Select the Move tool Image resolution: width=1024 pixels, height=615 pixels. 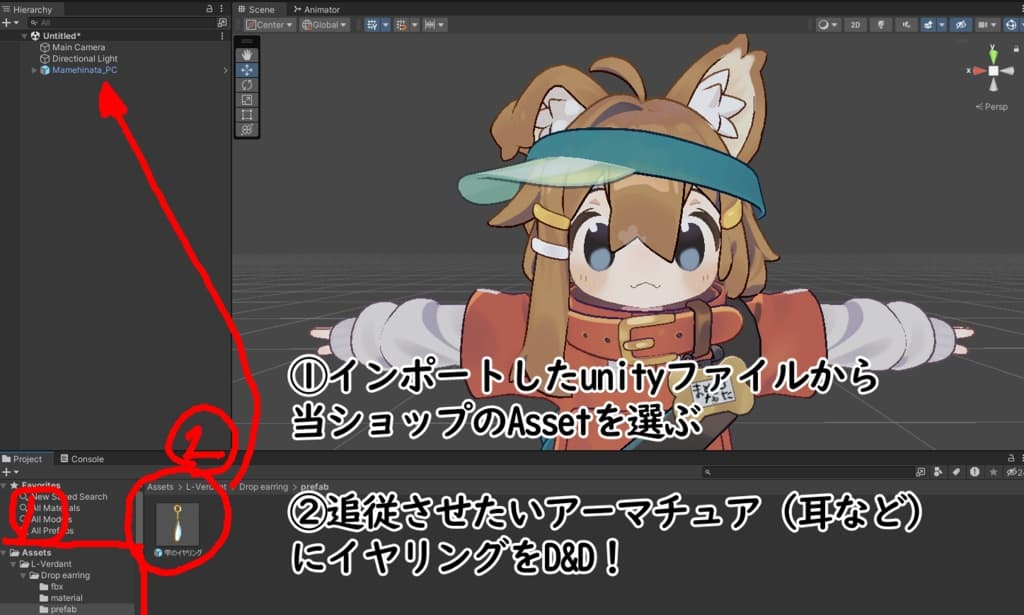click(247, 70)
